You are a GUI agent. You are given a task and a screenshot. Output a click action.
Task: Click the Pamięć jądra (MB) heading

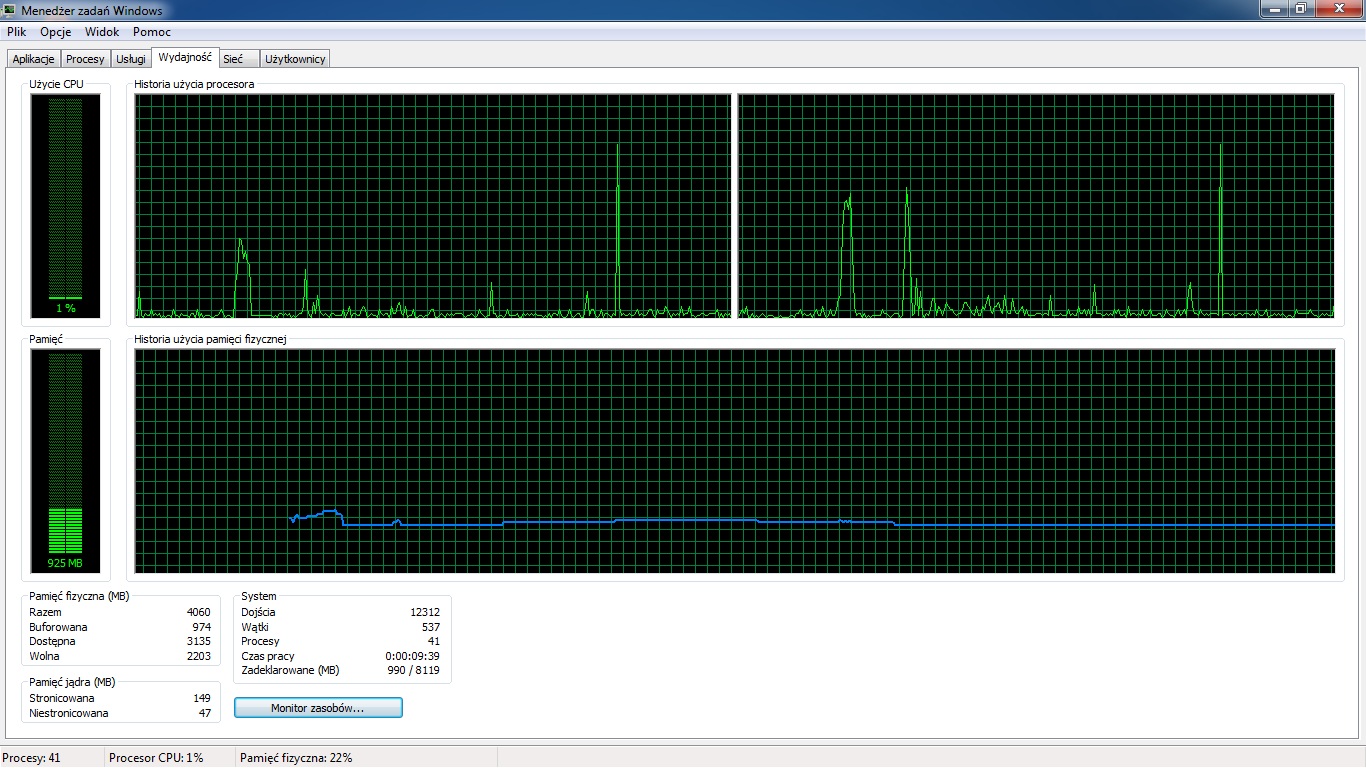click(x=72, y=682)
